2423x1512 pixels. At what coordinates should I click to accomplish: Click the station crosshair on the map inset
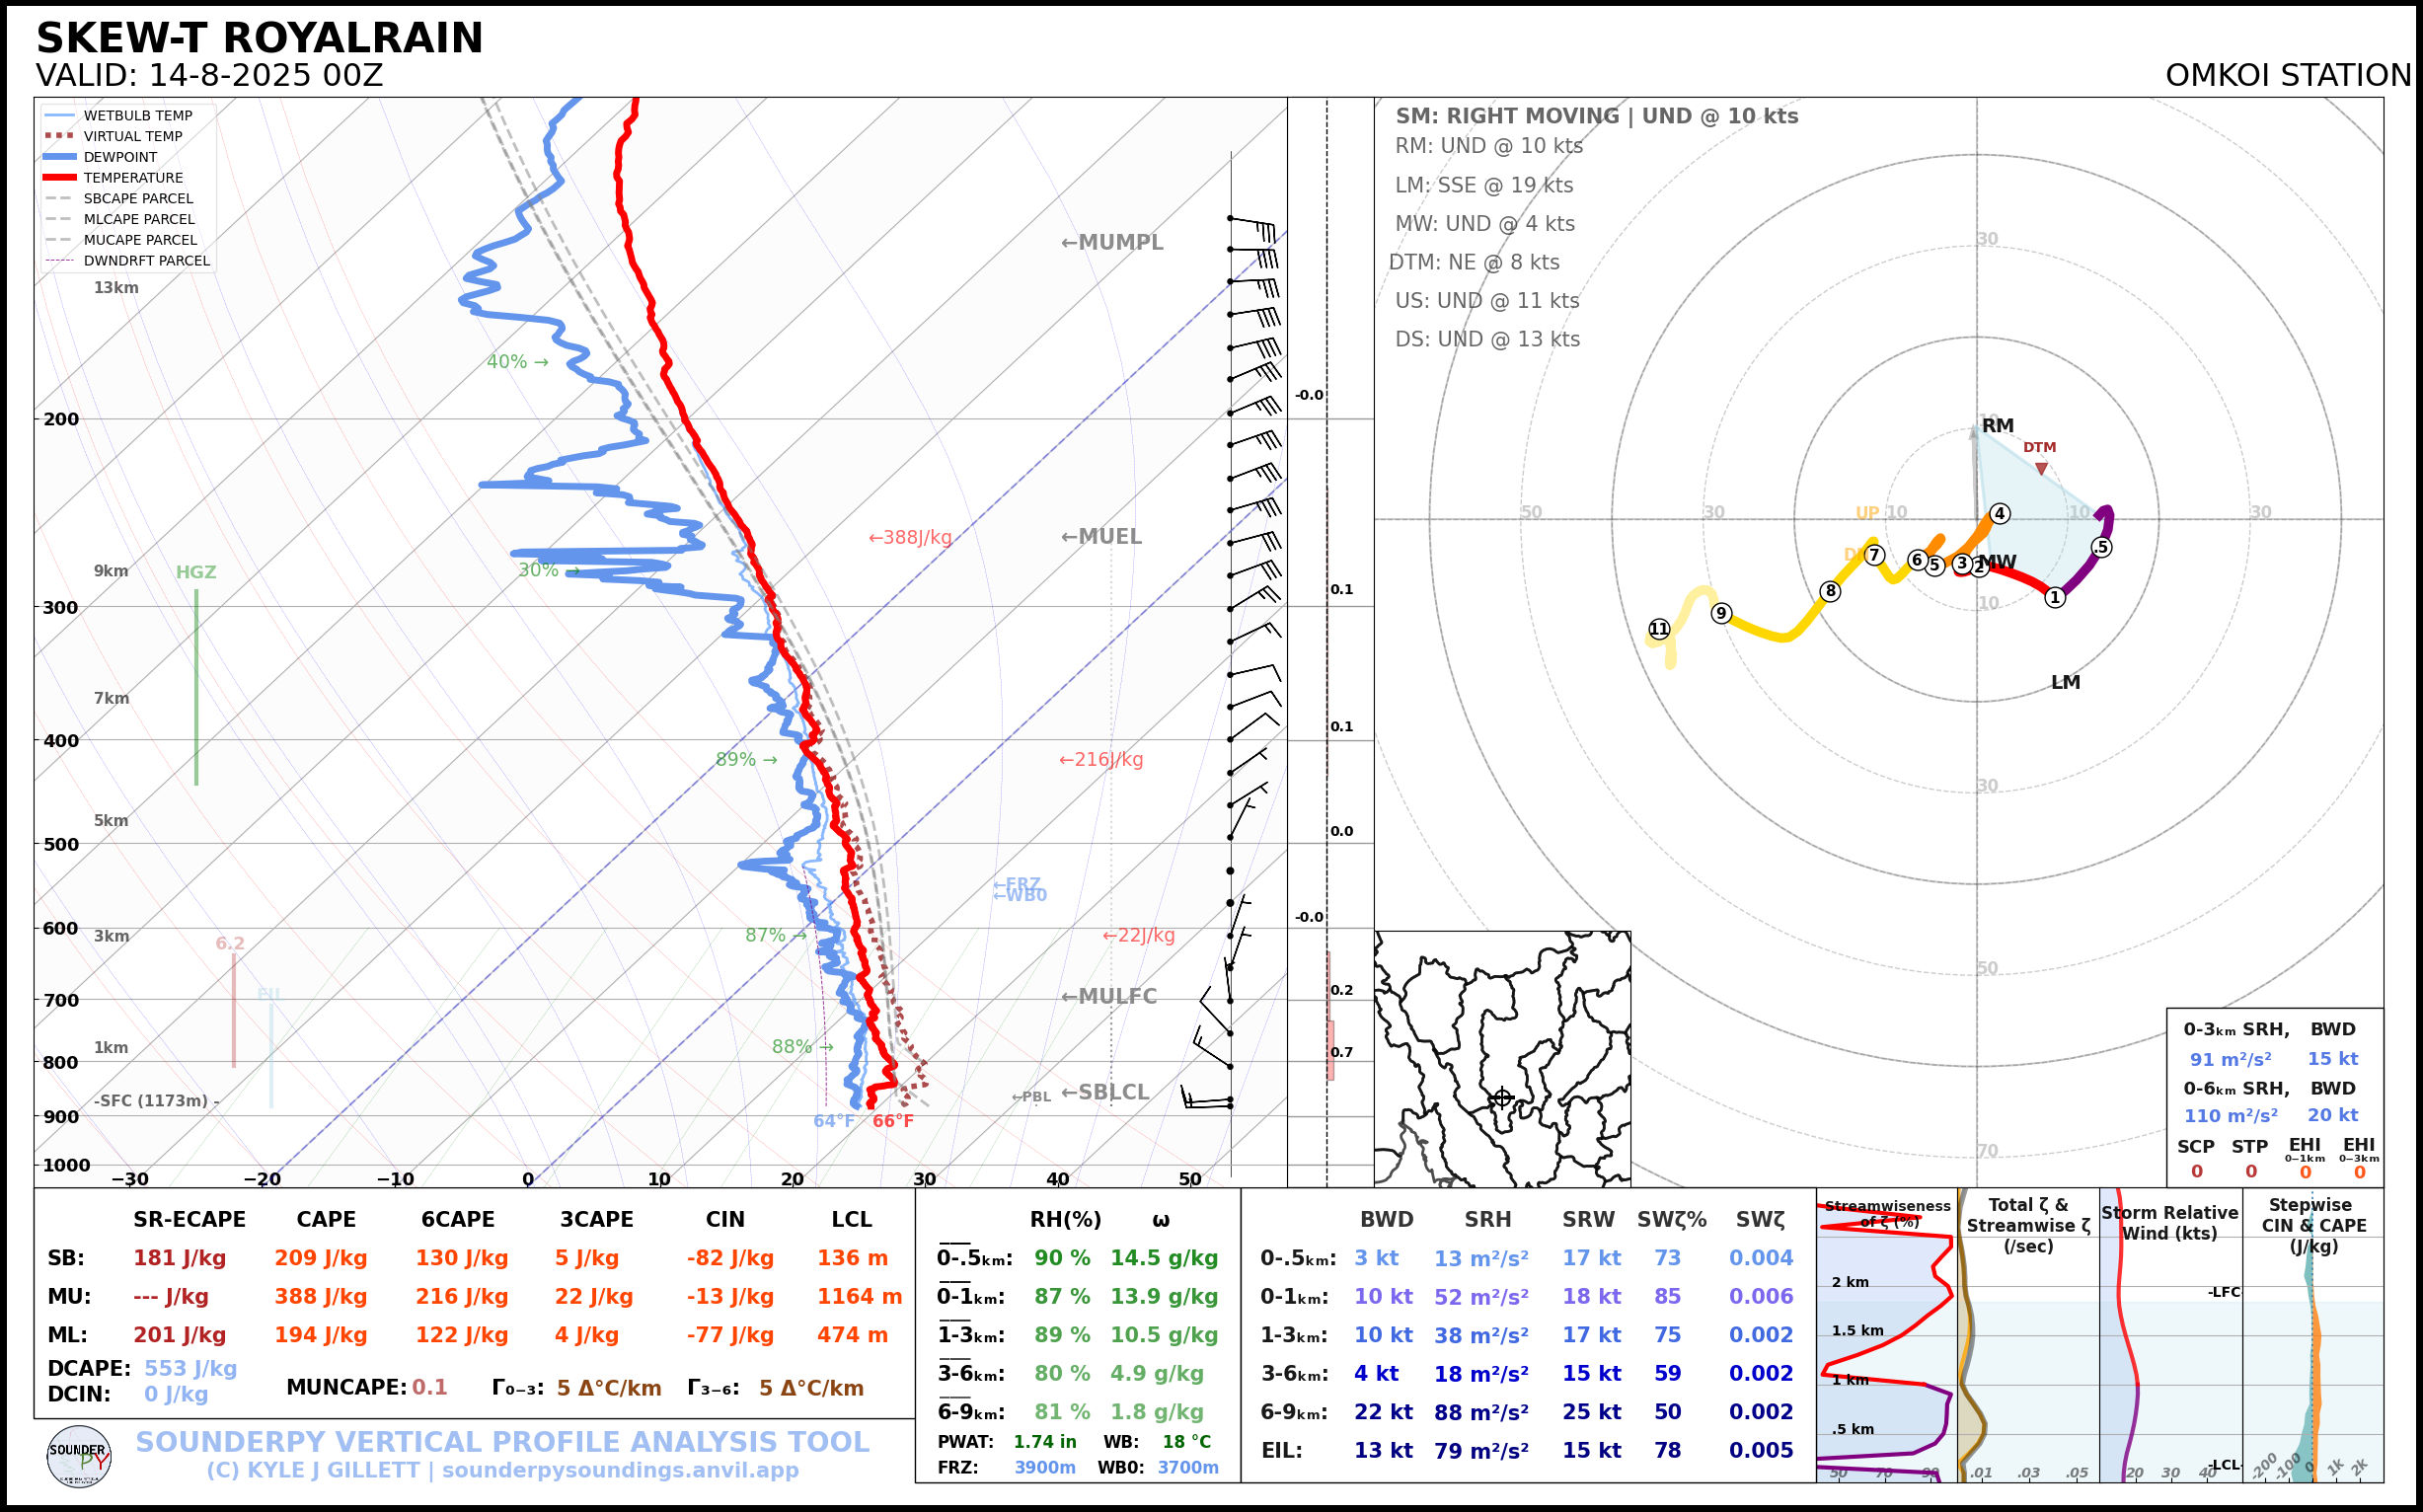tap(1502, 1097)
